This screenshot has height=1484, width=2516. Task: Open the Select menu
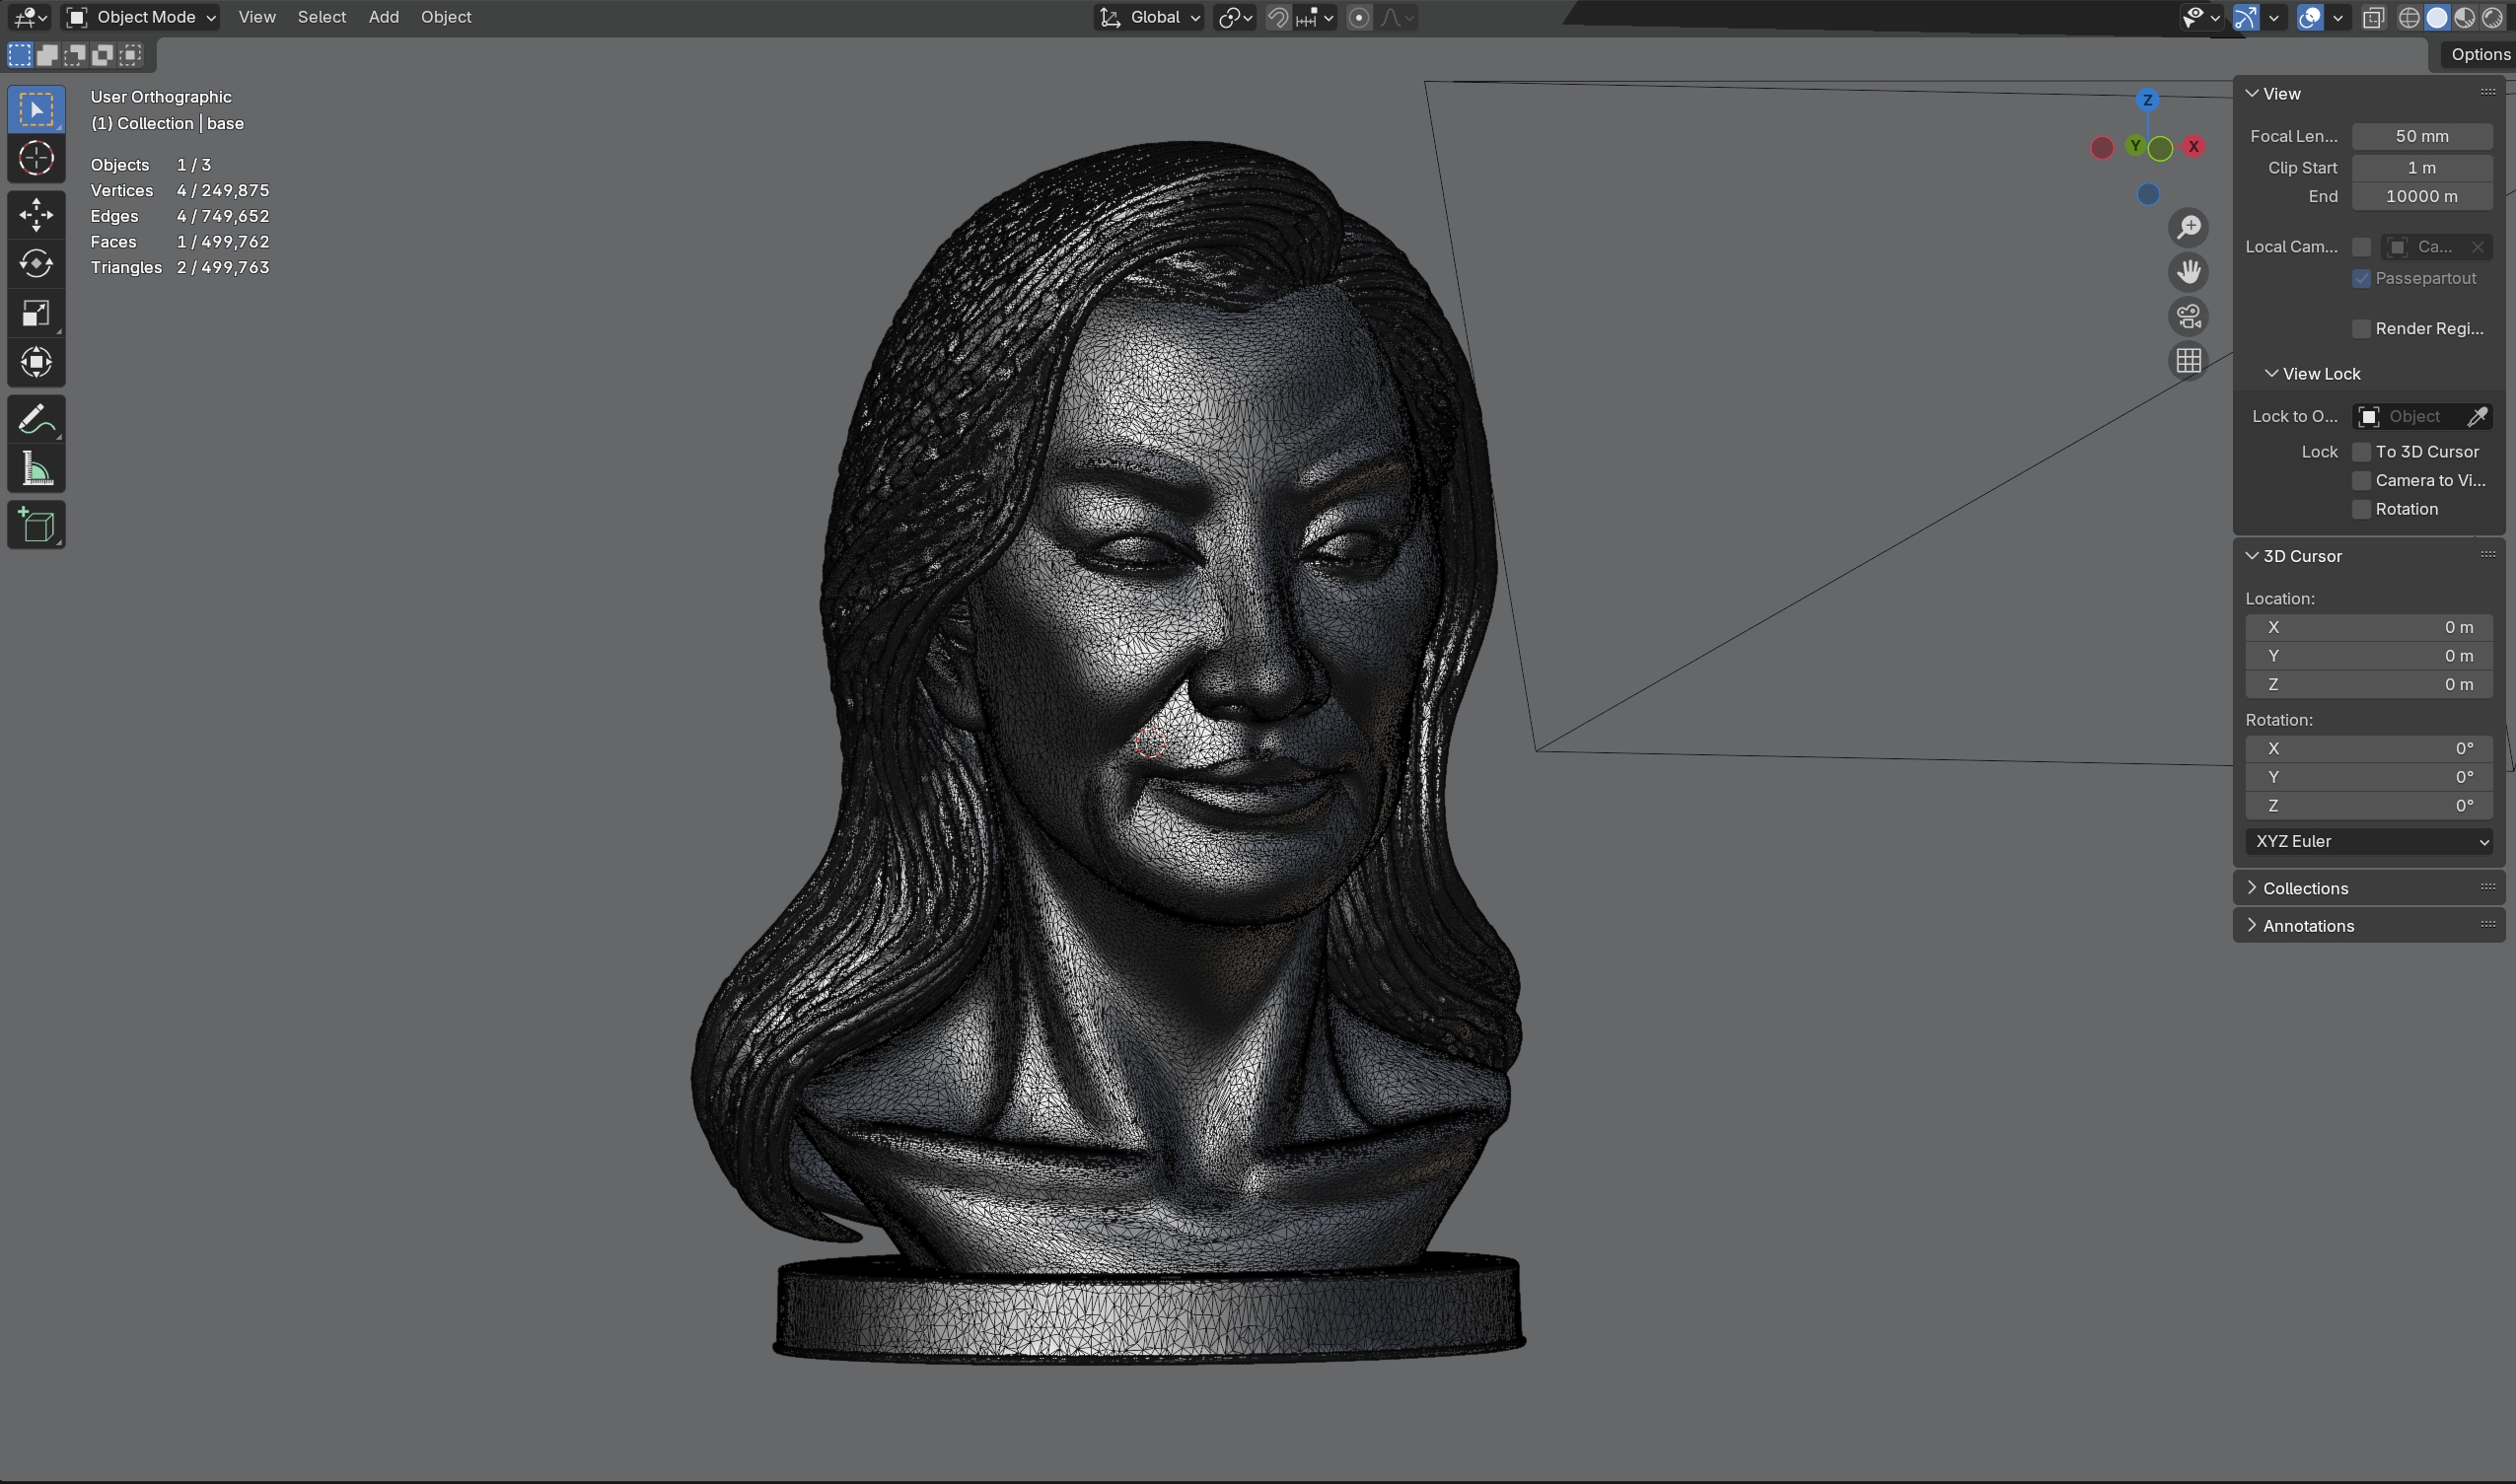tap(321, 17)
